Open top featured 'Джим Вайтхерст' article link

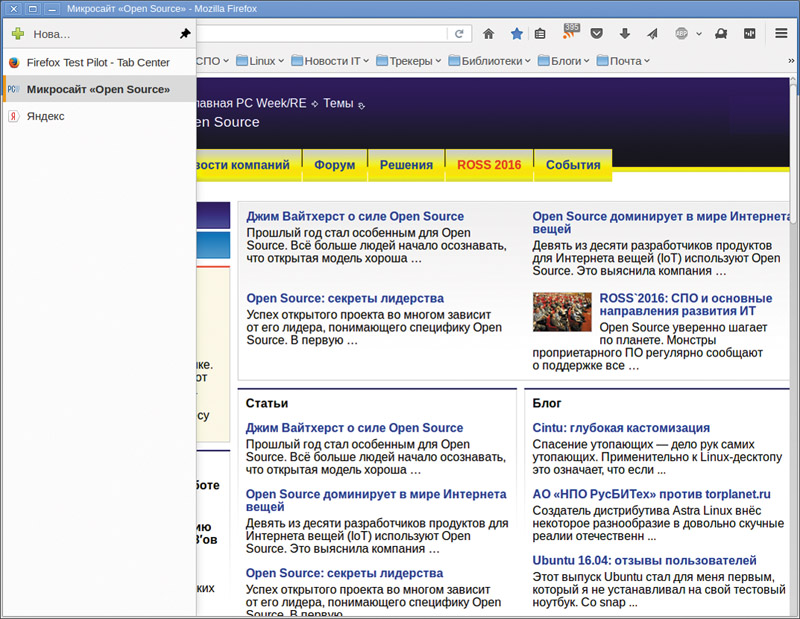(355, 216)
